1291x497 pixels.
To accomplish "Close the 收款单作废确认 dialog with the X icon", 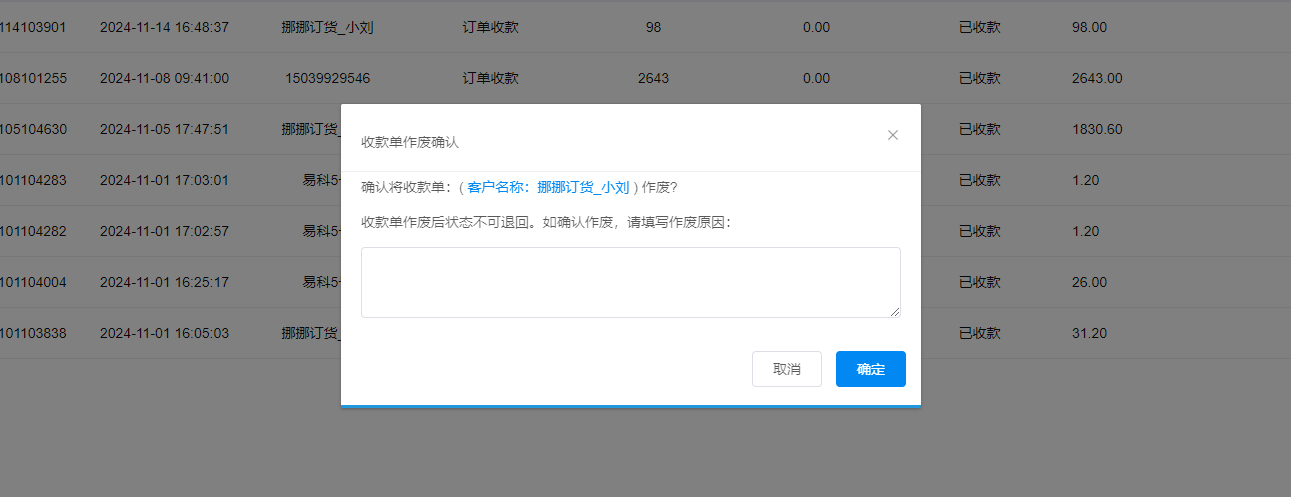I will point(893,135).
